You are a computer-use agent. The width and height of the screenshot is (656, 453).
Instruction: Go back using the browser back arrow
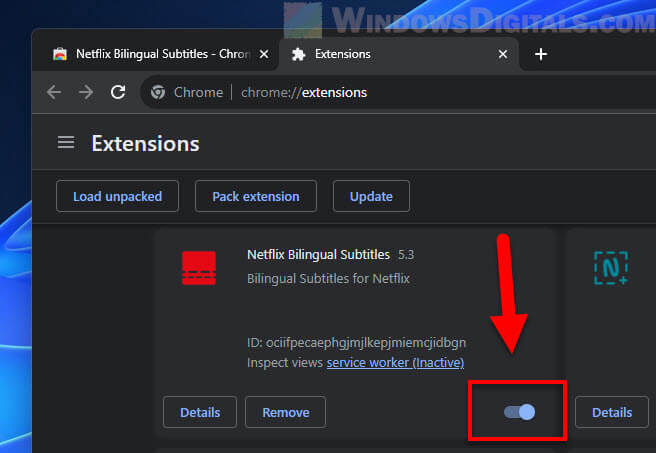tap(54, 92)
